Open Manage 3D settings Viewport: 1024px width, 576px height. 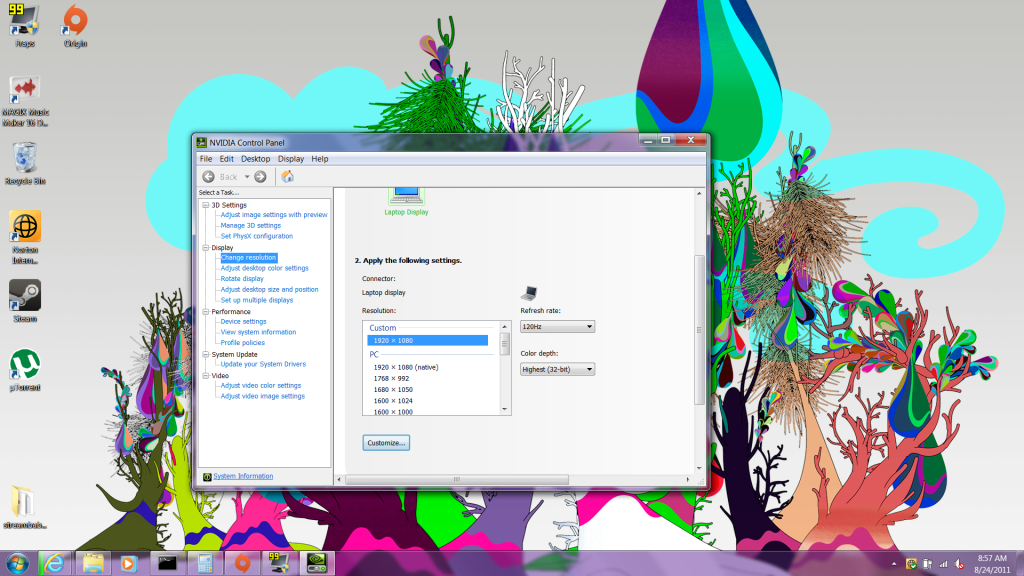[250, 225]
